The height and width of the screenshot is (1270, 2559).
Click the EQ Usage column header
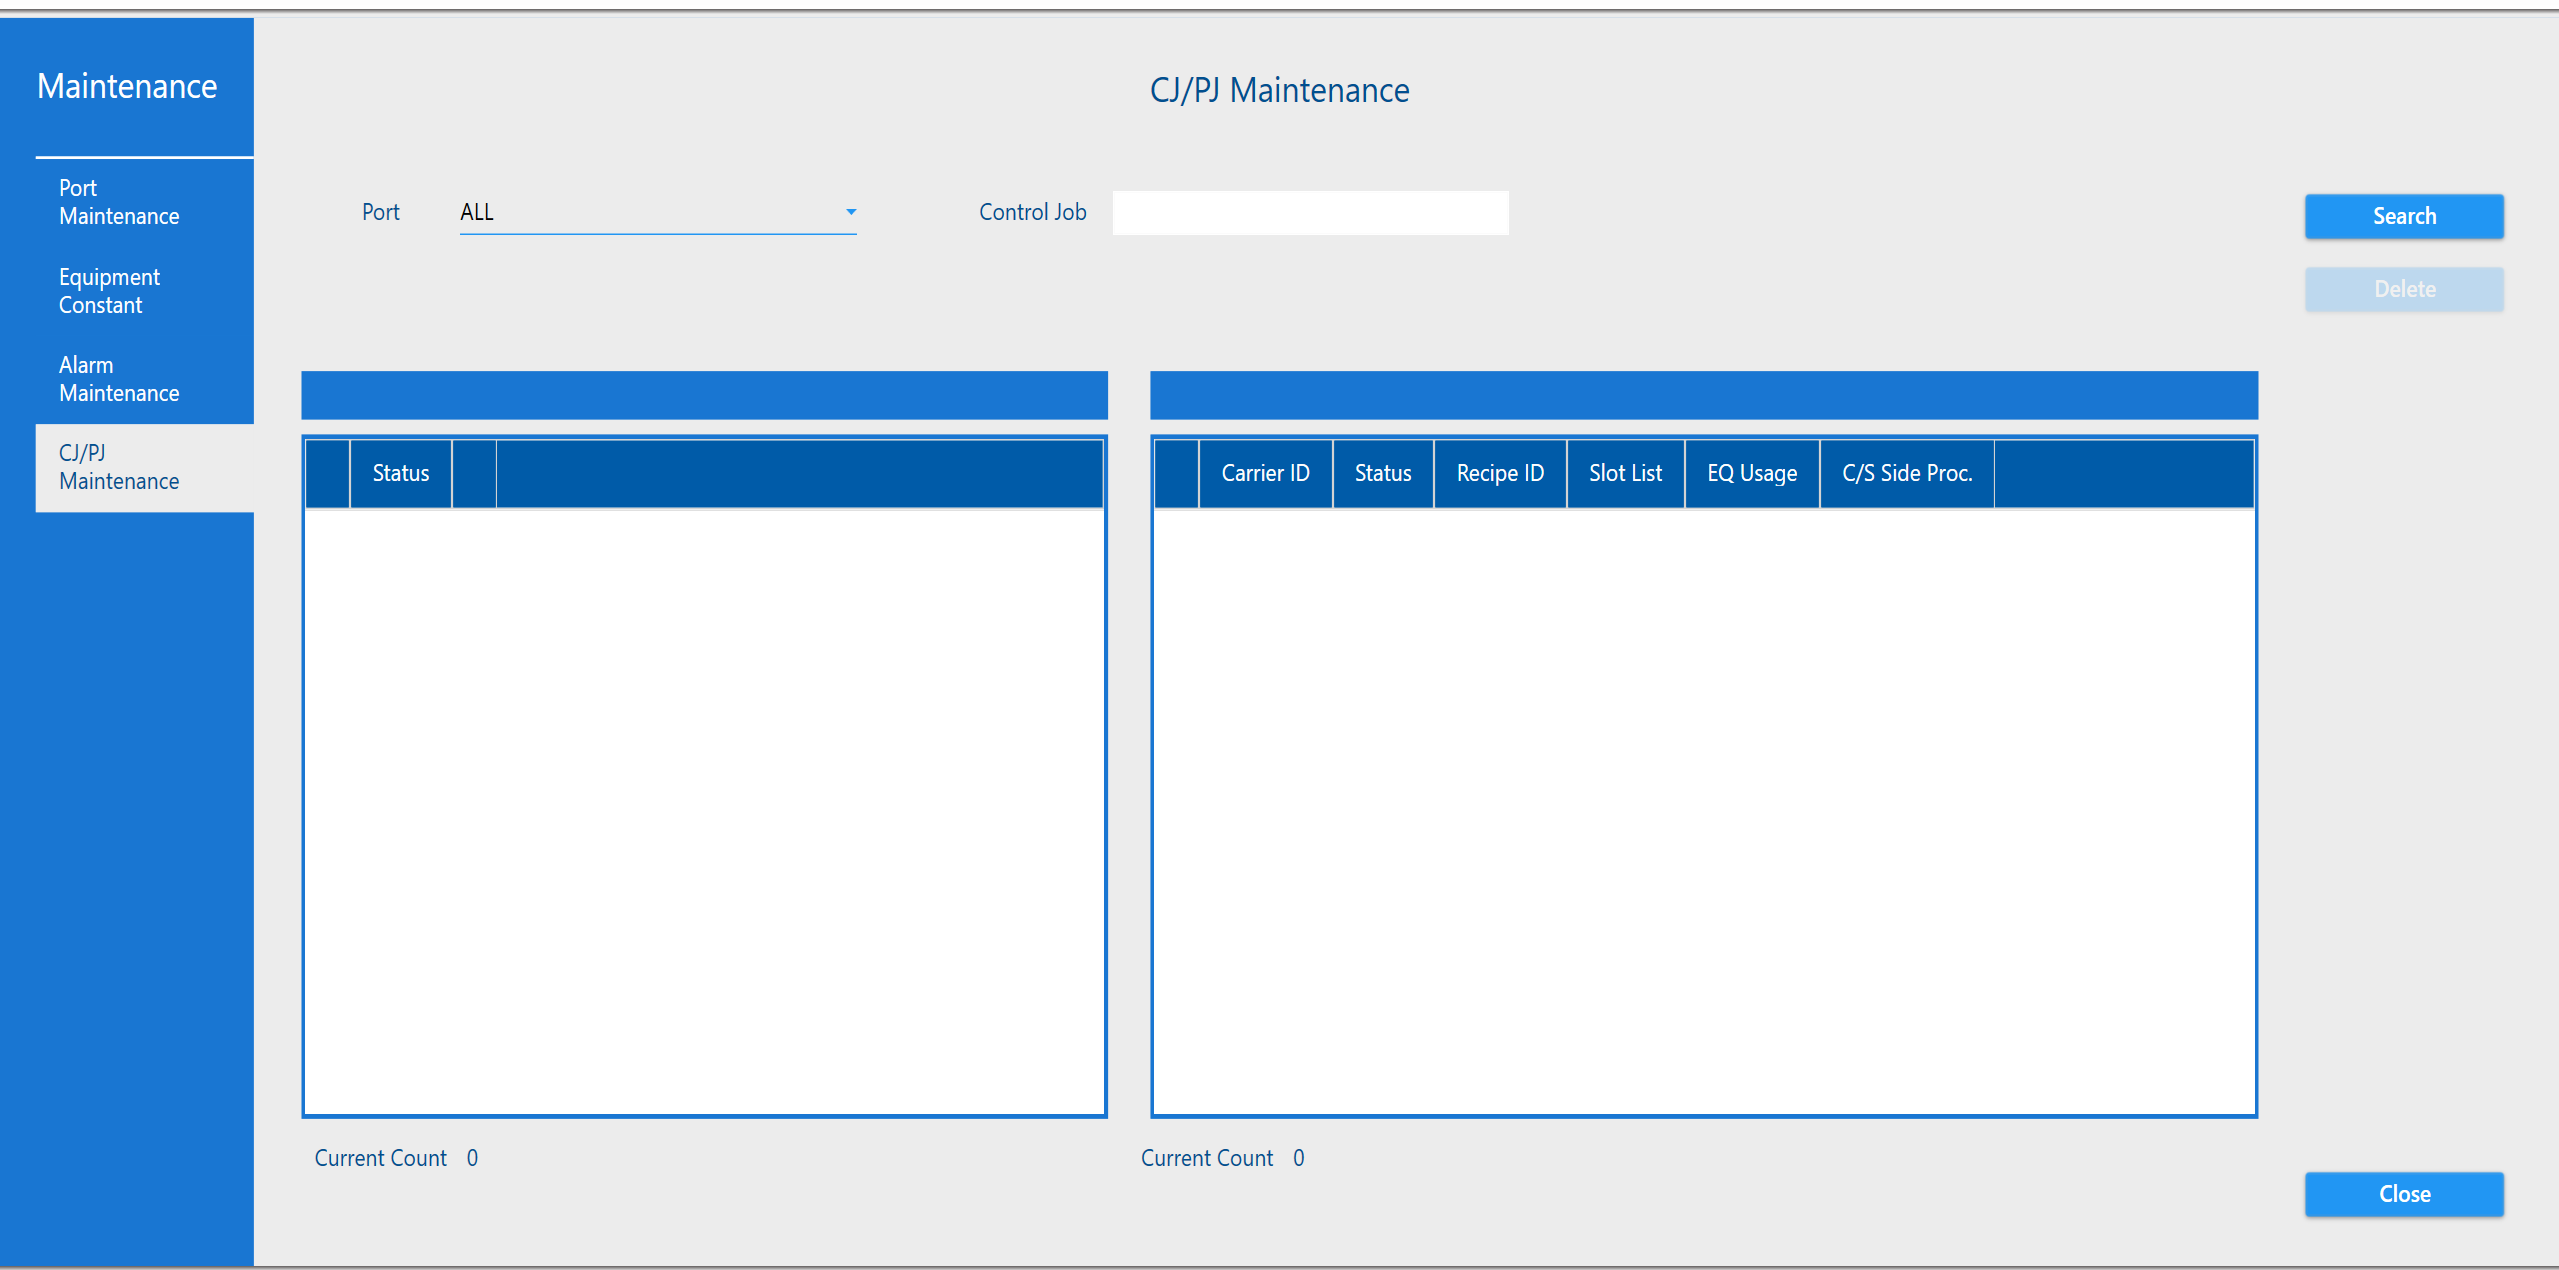tap(1752, 473)
